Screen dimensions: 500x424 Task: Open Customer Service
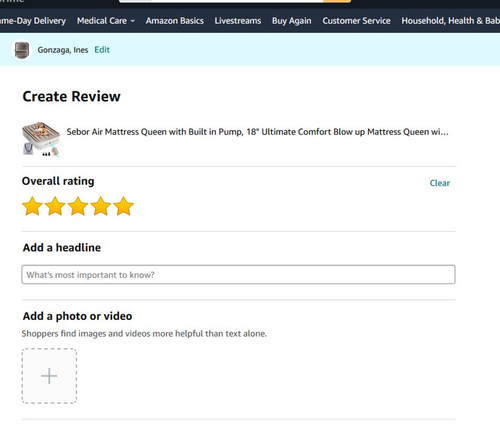[356, 21]
